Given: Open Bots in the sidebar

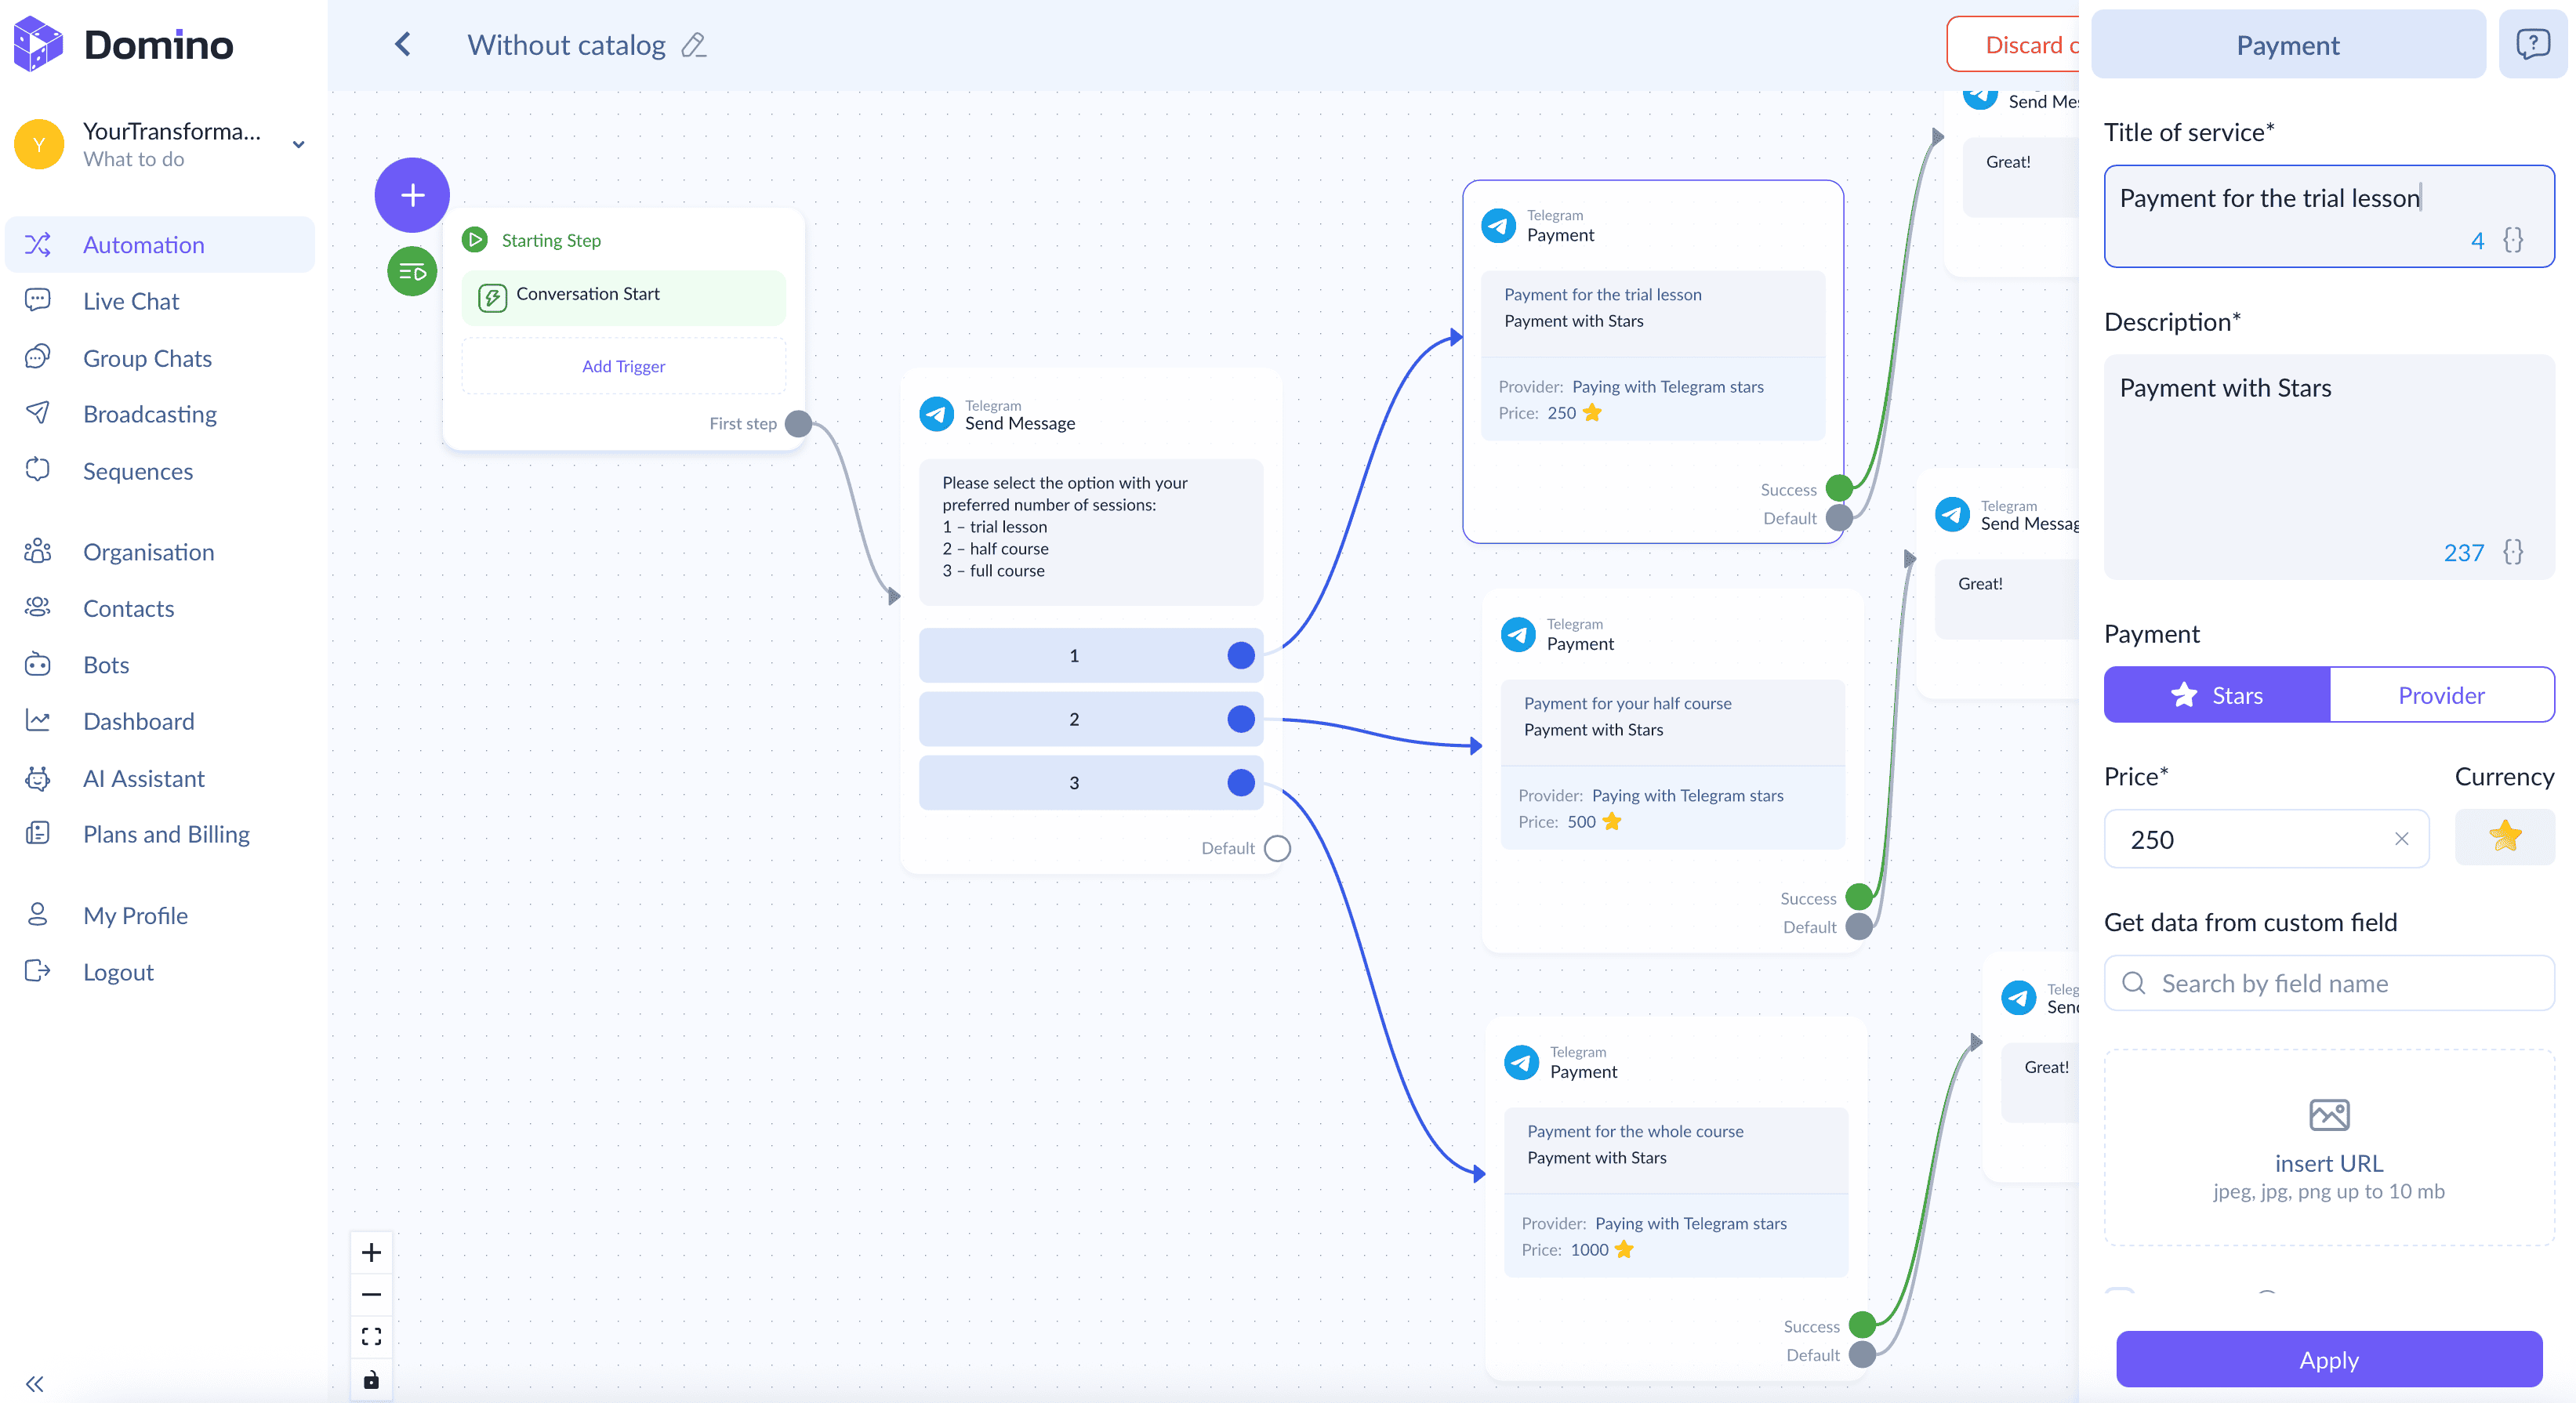Looking at the screenshot, I should click(160, 665).
